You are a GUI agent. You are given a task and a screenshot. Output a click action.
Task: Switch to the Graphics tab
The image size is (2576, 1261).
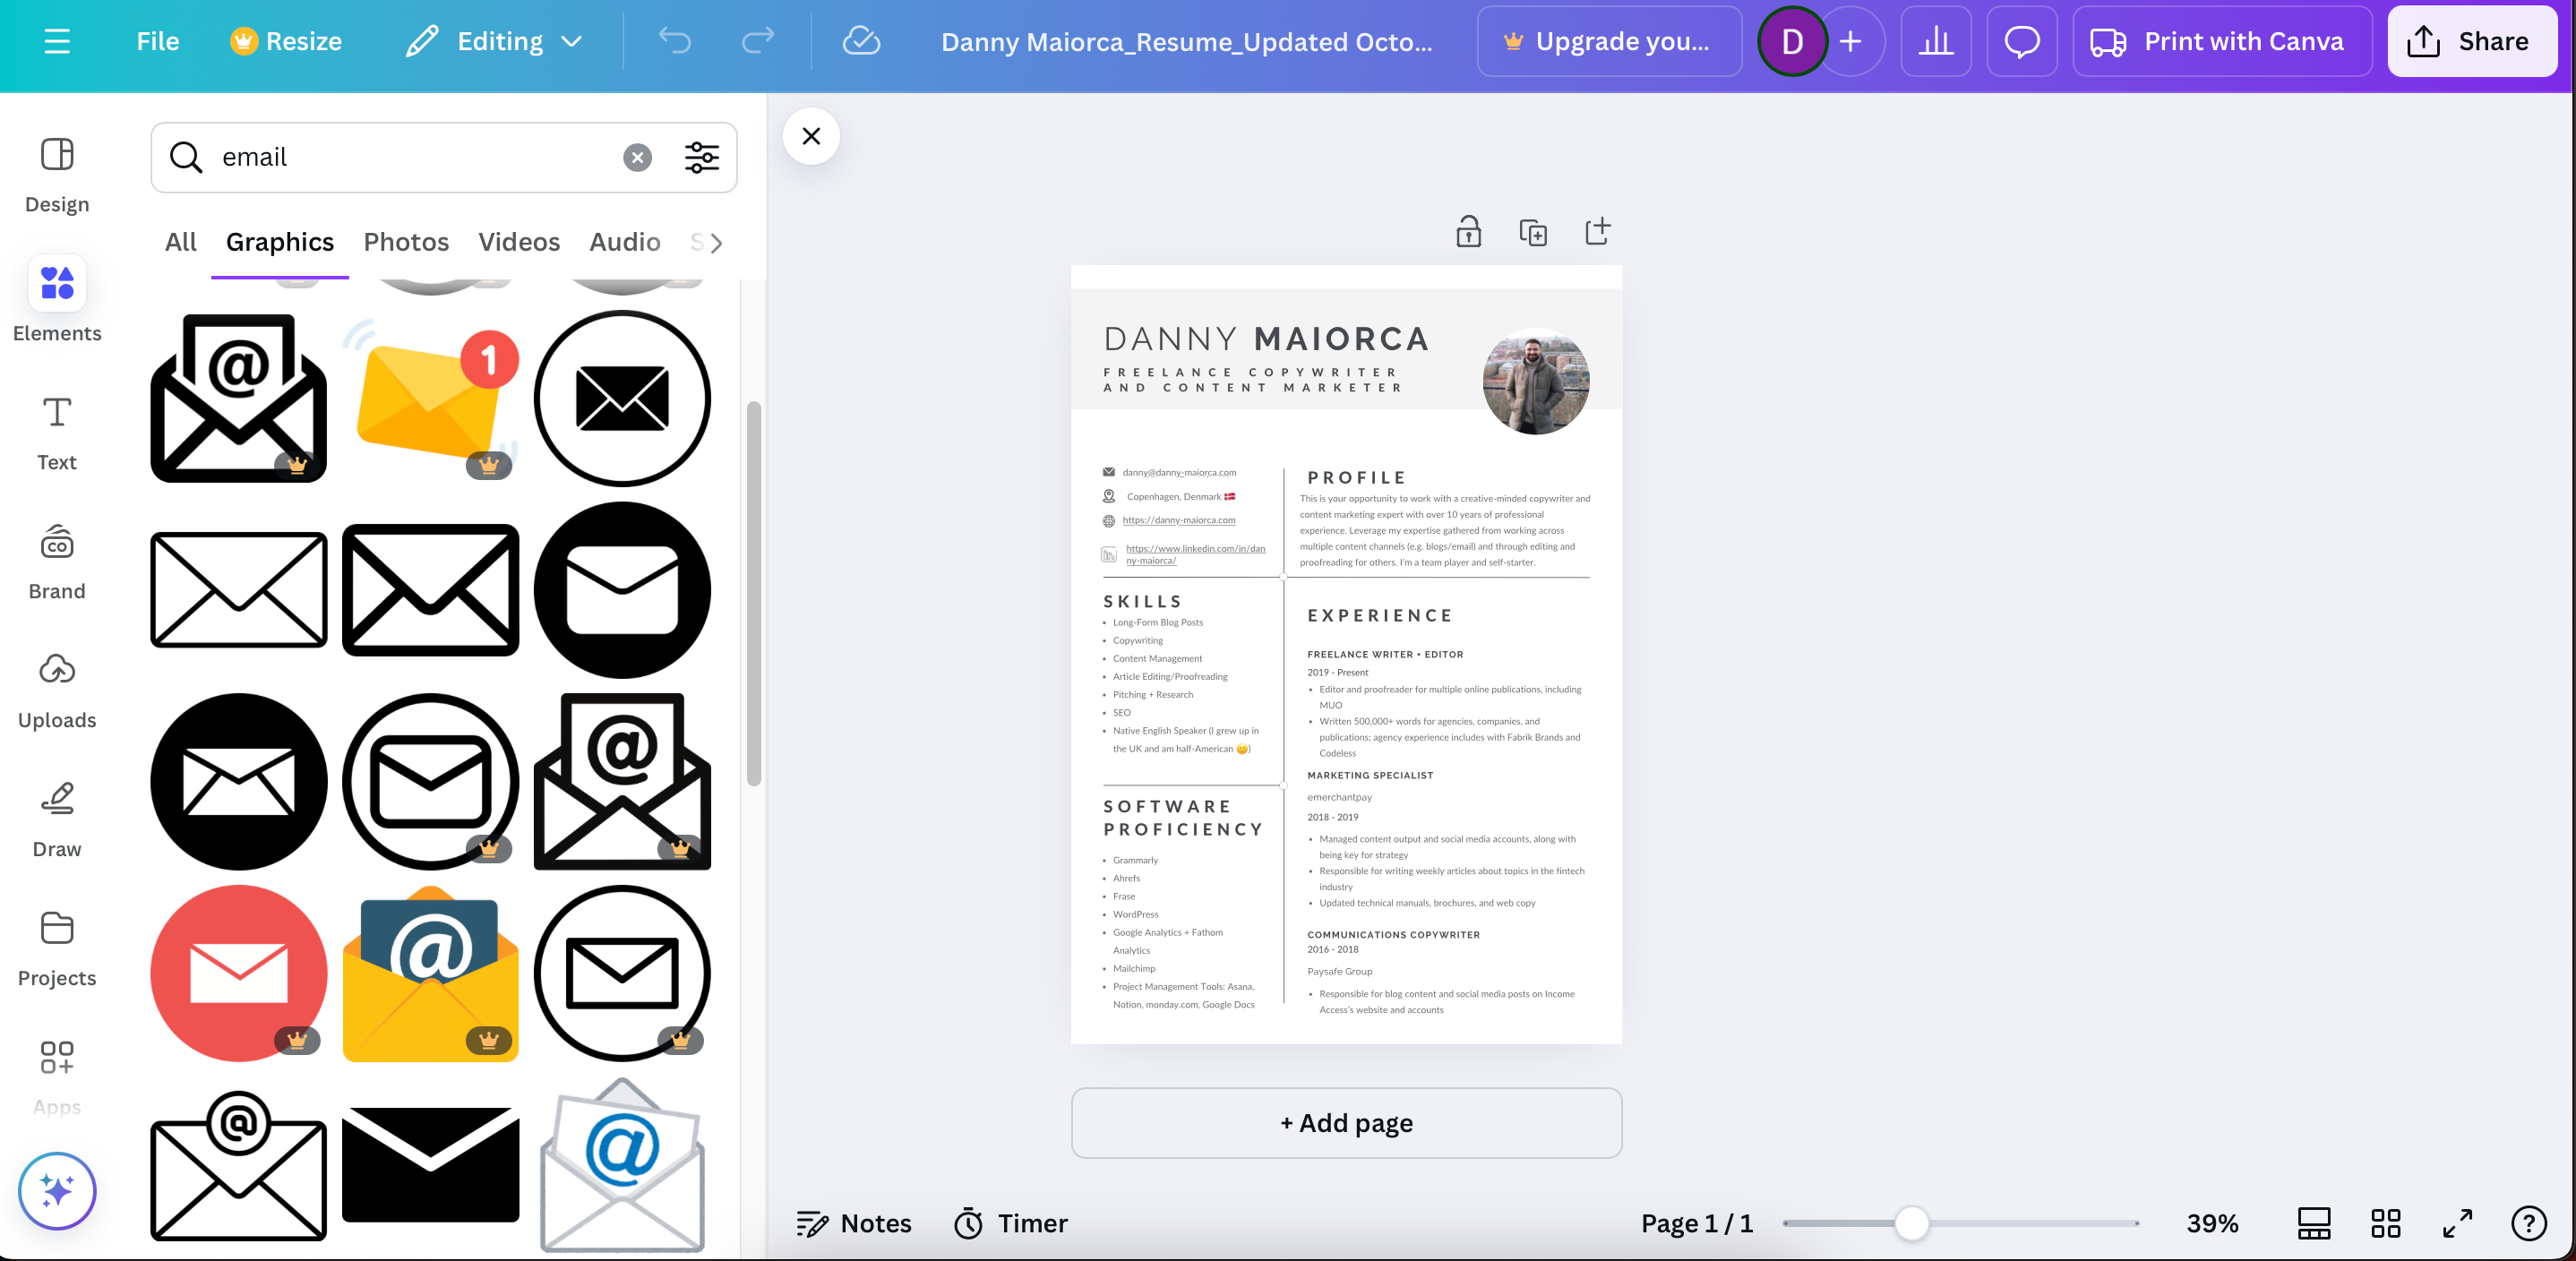point(280,242)
